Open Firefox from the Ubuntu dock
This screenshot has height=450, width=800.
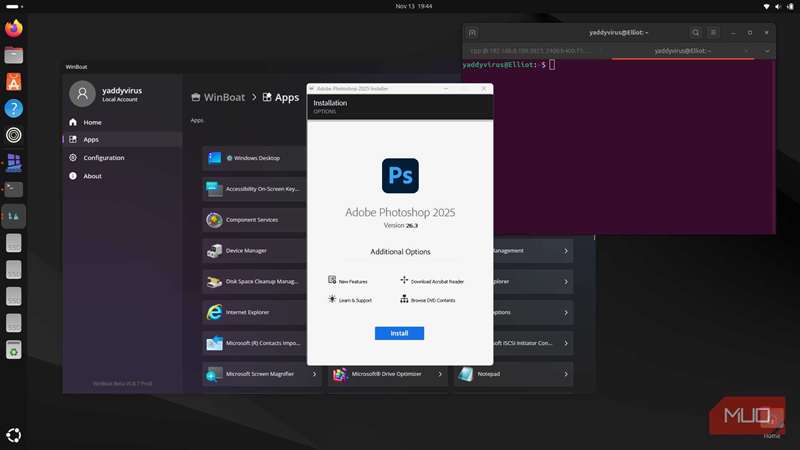(14, 29)
